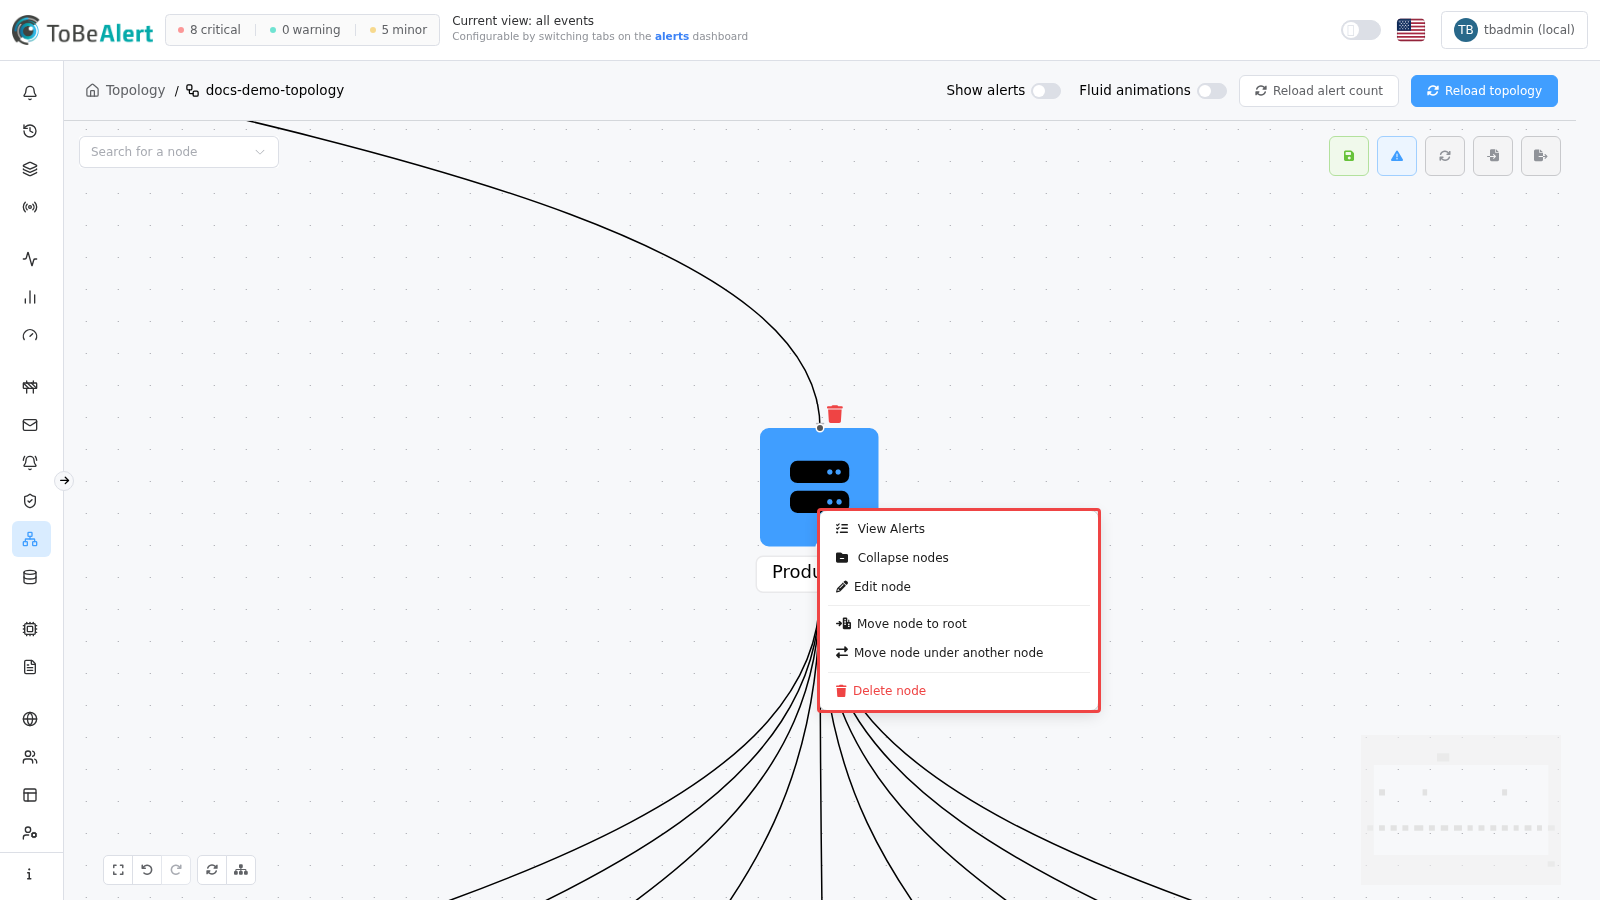Open the Search for a node dropdown
1600x900 pixels.
pyautogui.click(x=179, y=152)
